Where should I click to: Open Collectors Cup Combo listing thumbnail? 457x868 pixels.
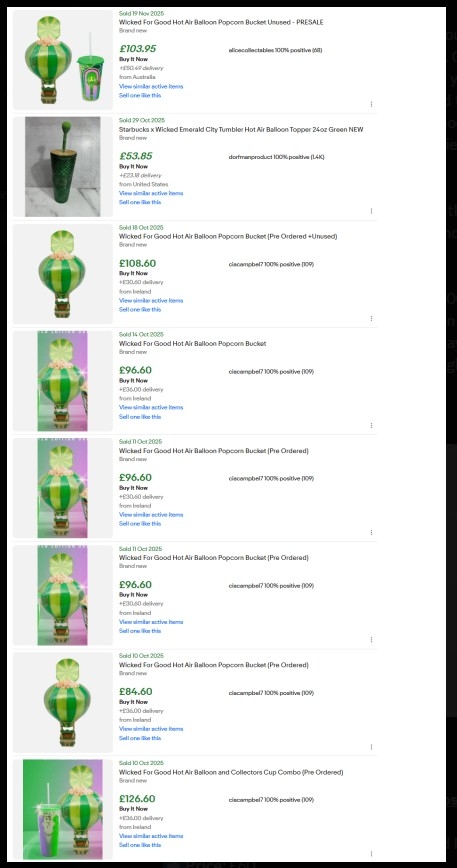pyautogui.click(x=63, y=809)
